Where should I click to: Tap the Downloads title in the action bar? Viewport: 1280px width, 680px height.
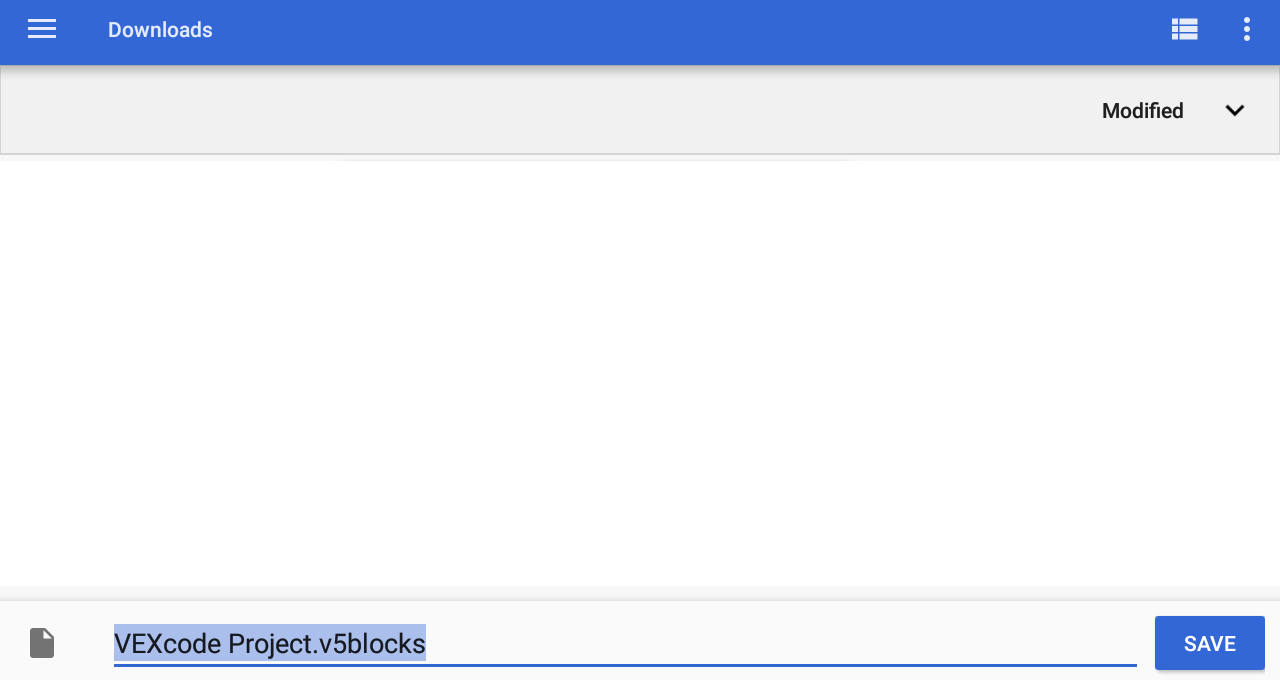pos(160,30)
